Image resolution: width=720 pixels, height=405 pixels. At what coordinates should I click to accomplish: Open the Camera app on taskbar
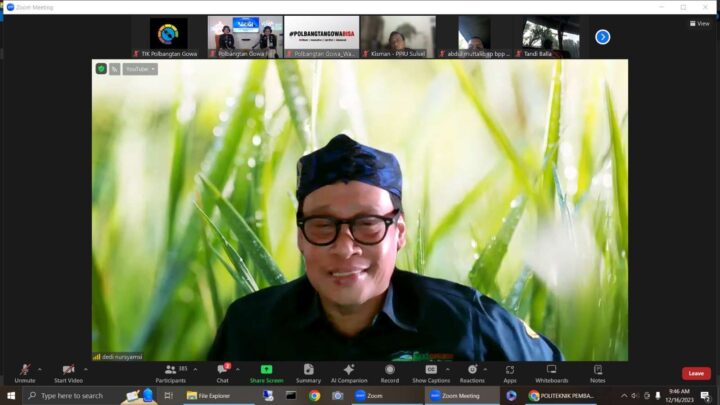click(338, 395)
